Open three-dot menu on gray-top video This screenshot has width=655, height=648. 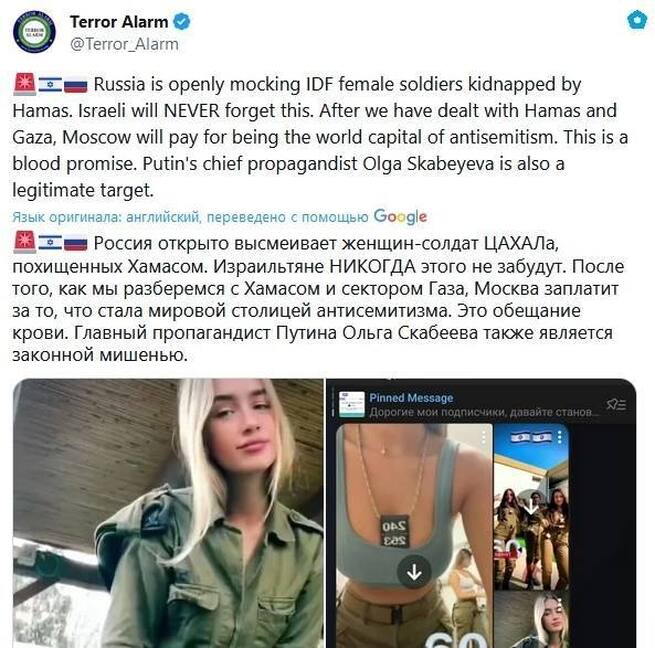click(x=484, y=437)
